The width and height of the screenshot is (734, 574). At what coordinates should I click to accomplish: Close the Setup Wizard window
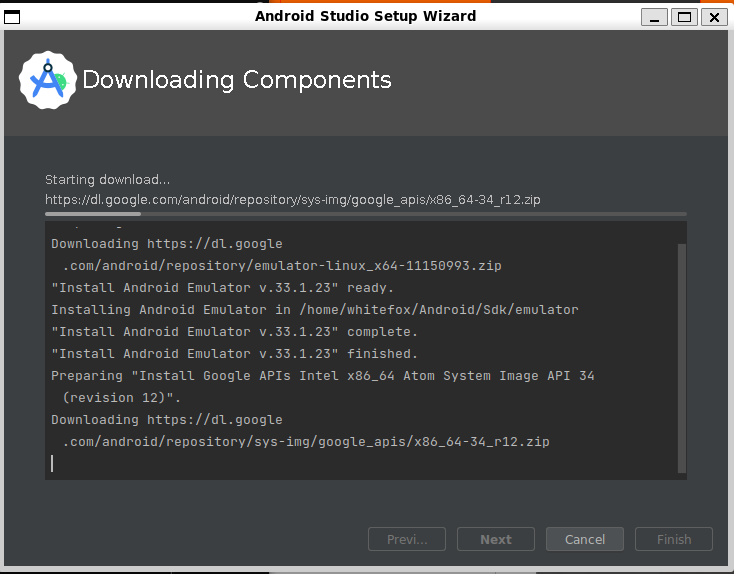[x=714, y=17]
